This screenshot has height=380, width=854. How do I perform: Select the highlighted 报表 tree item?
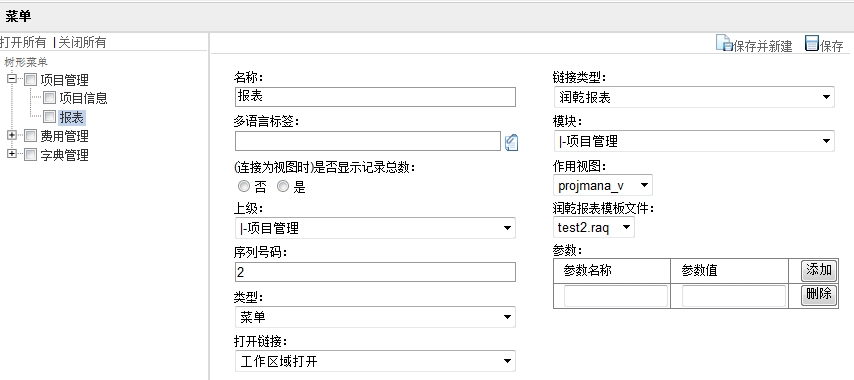click(71, 117)
